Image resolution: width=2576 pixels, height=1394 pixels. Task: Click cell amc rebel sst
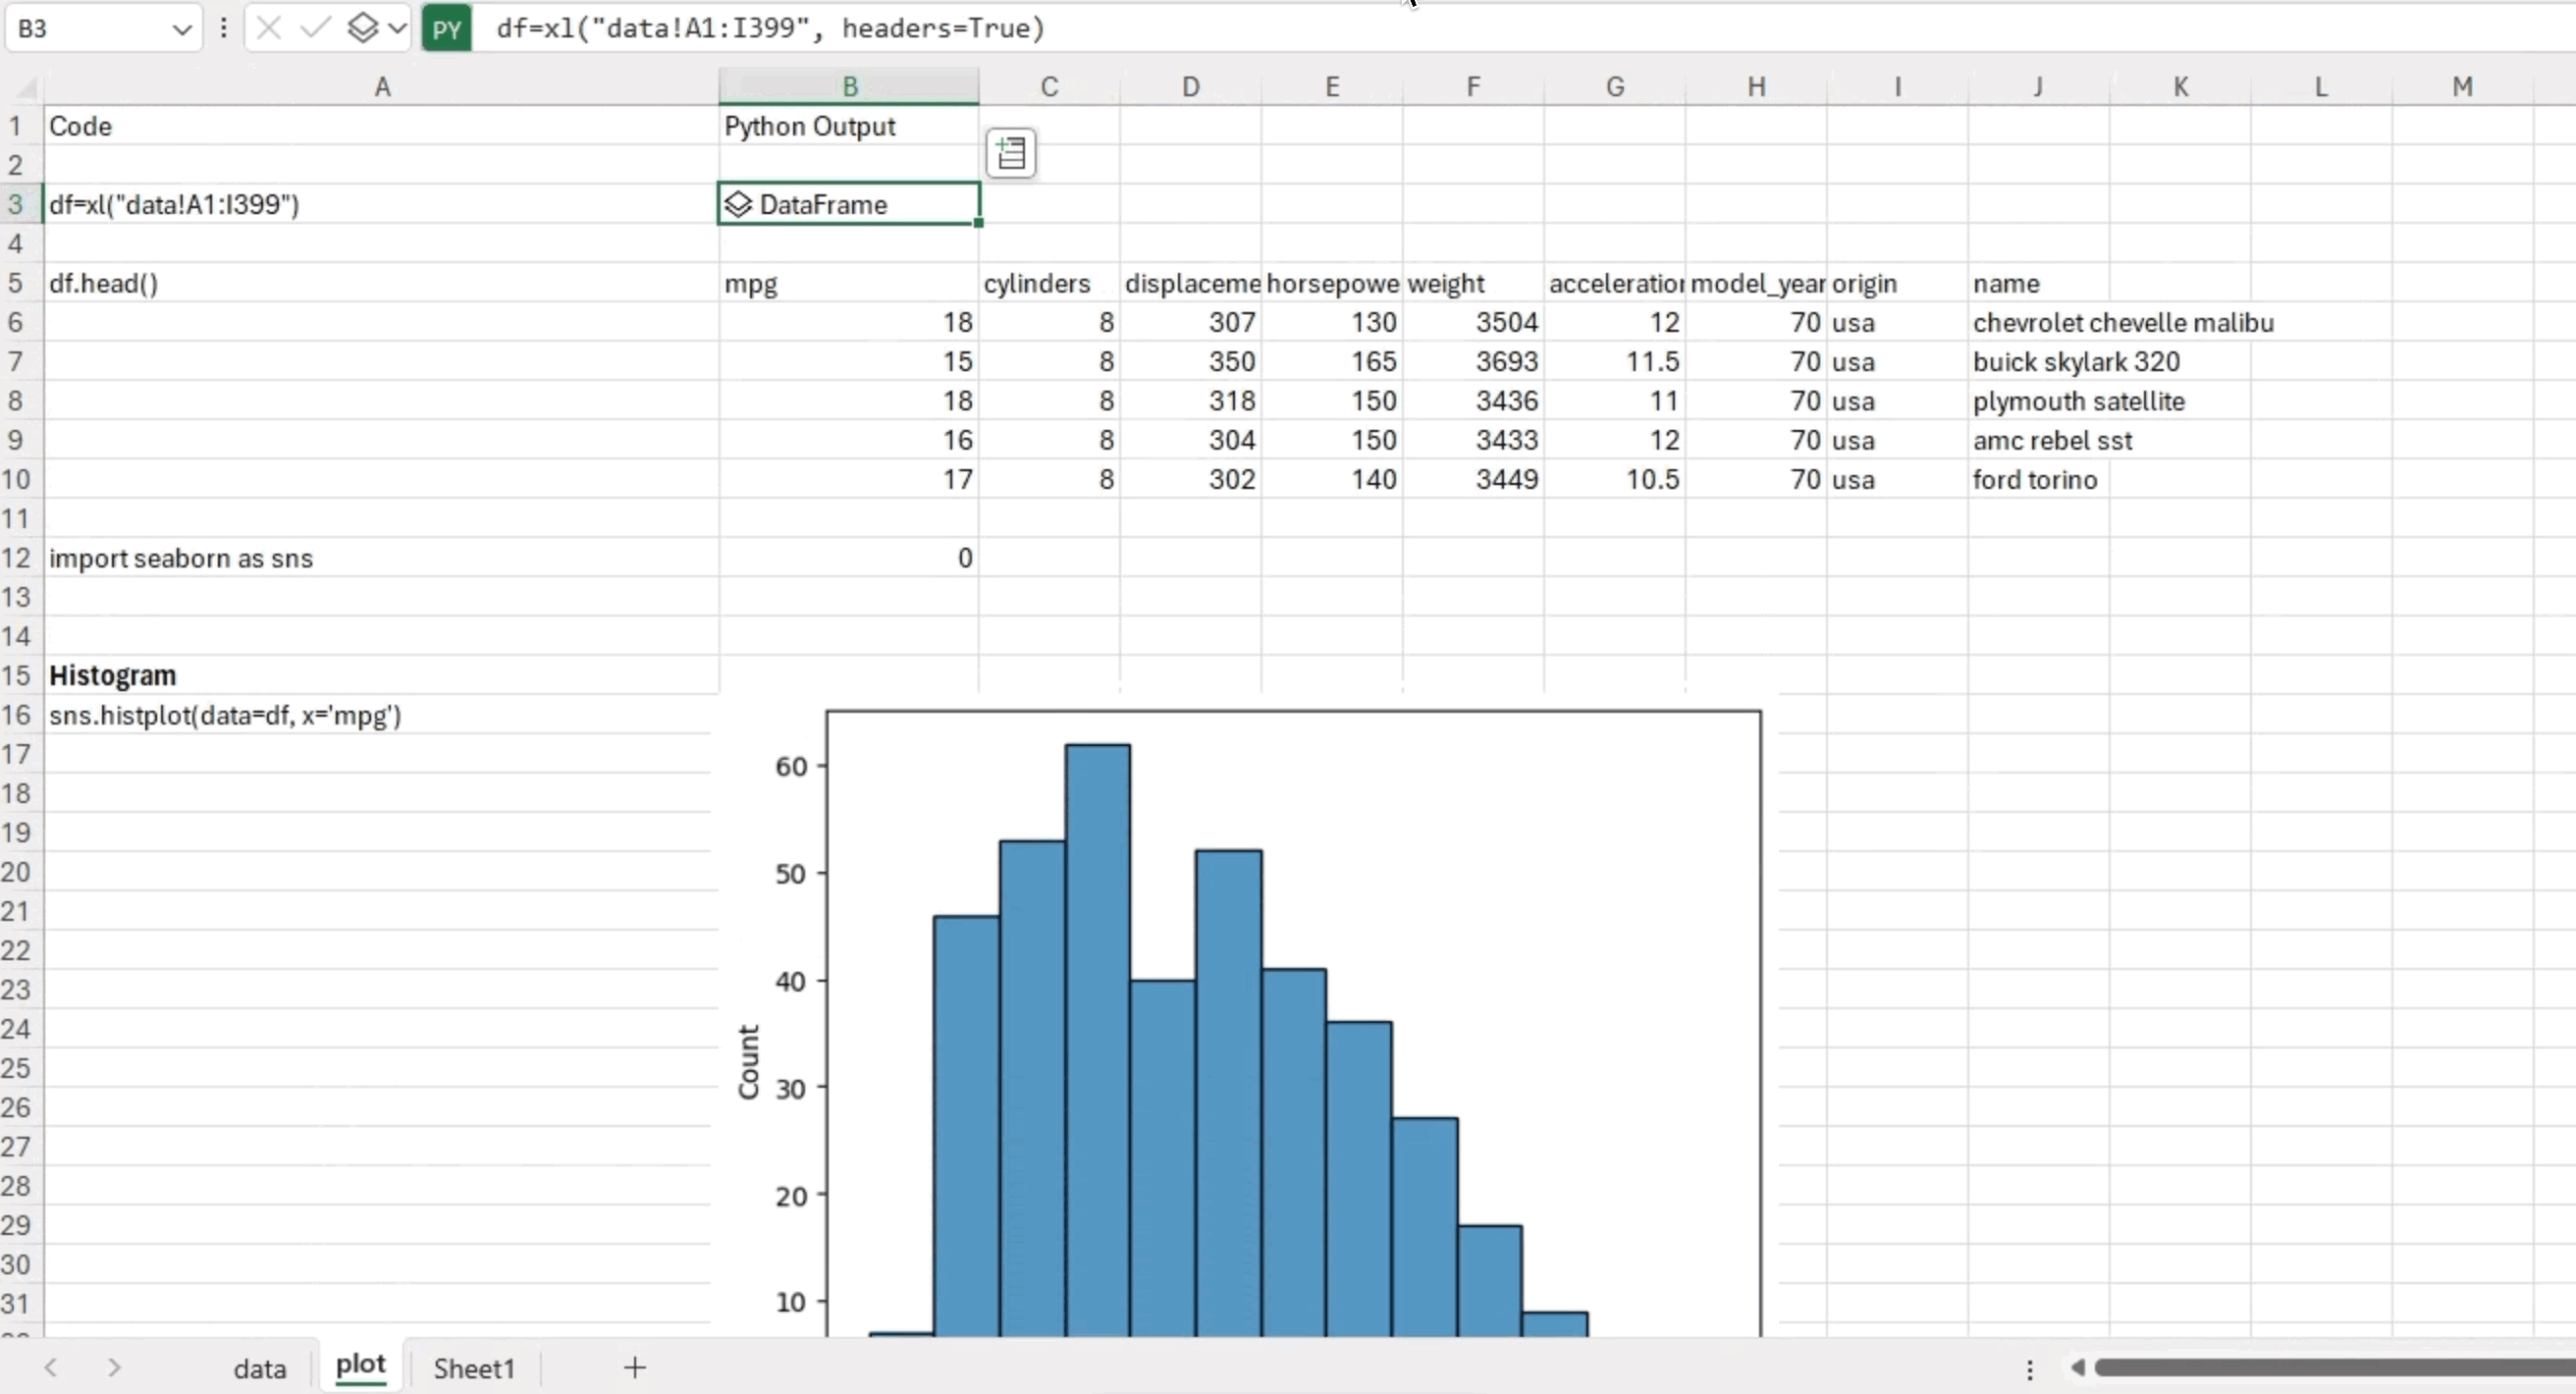coord(2052,440)
